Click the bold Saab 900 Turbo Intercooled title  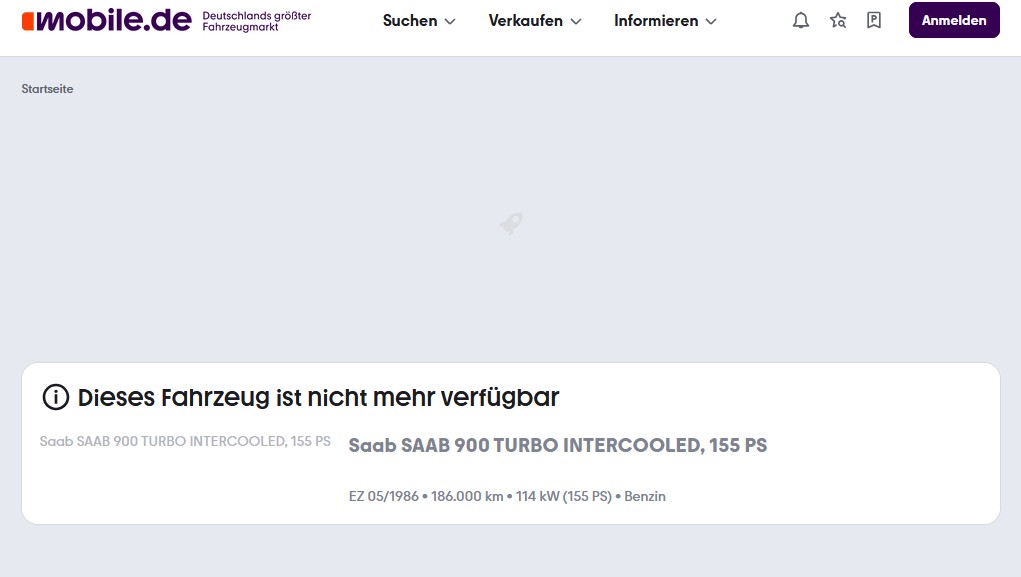pyautogui.click(x=557, y=445)
